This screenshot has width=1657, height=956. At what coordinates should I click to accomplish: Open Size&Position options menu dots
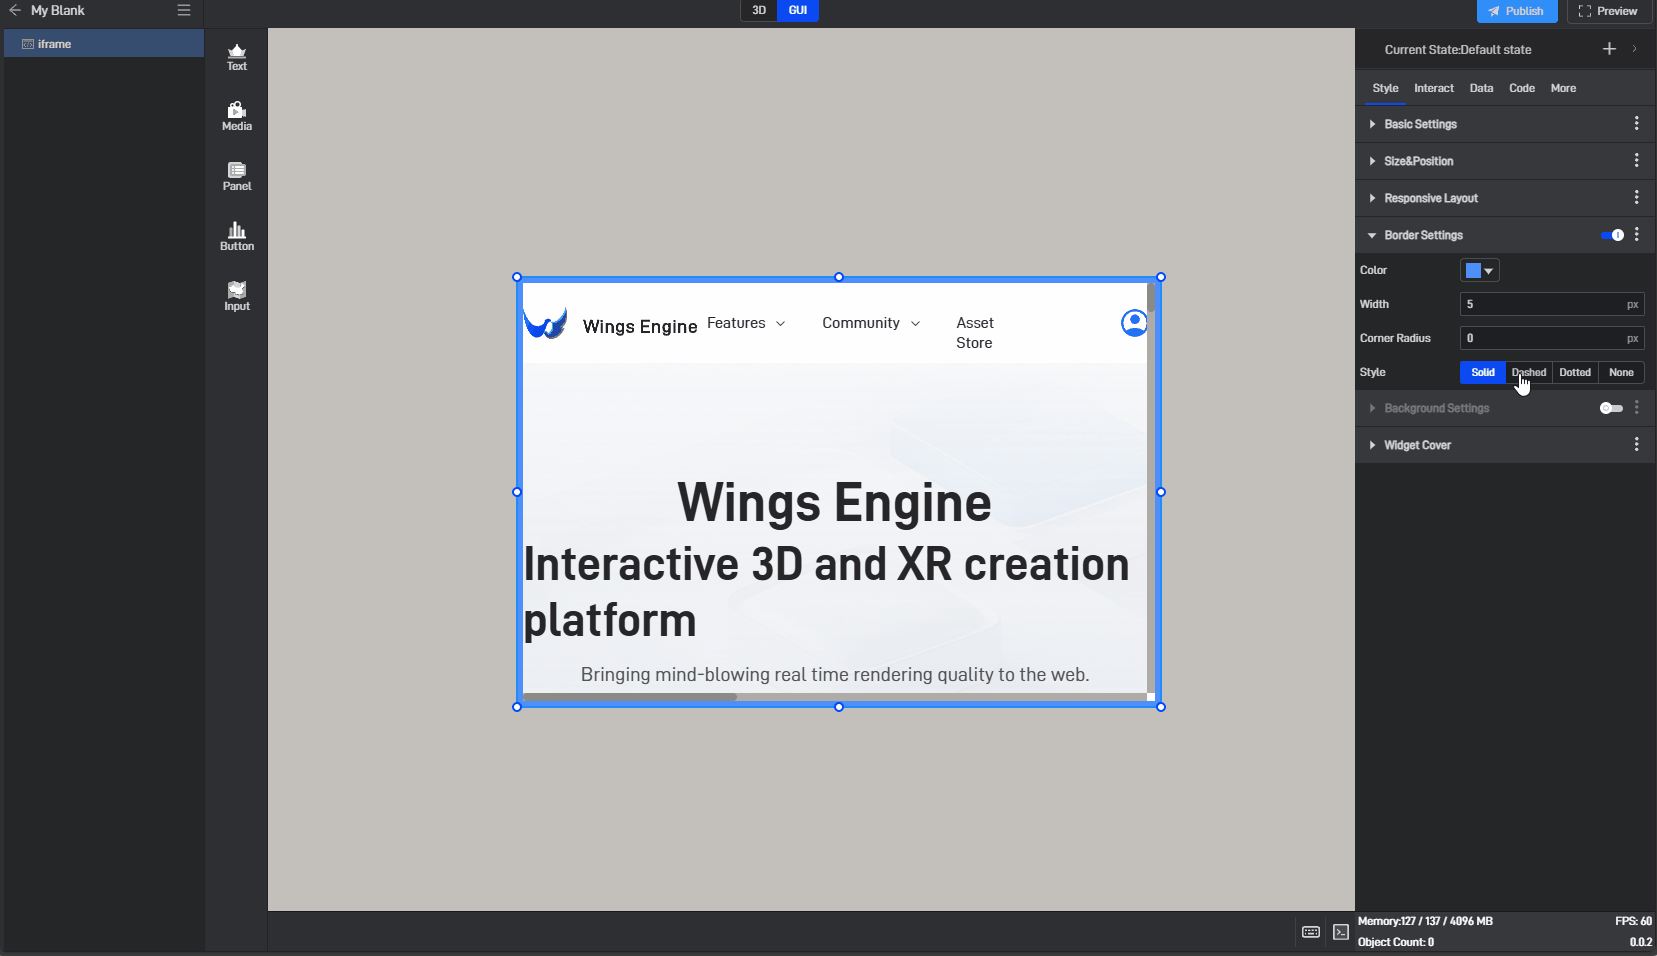tap(1637, 160)
